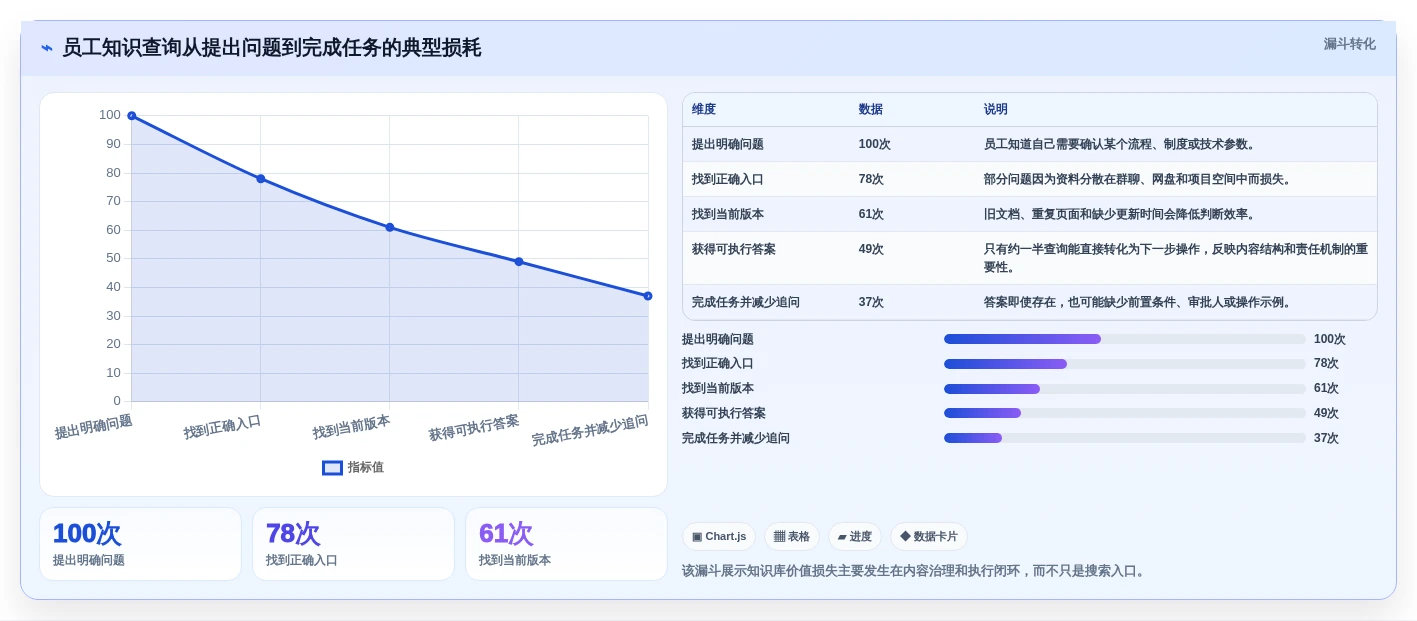The image size is (1417, 621).
Task: Click the footer note starting 该漏斗展示知识库
Action: click(x=915, y=571)
